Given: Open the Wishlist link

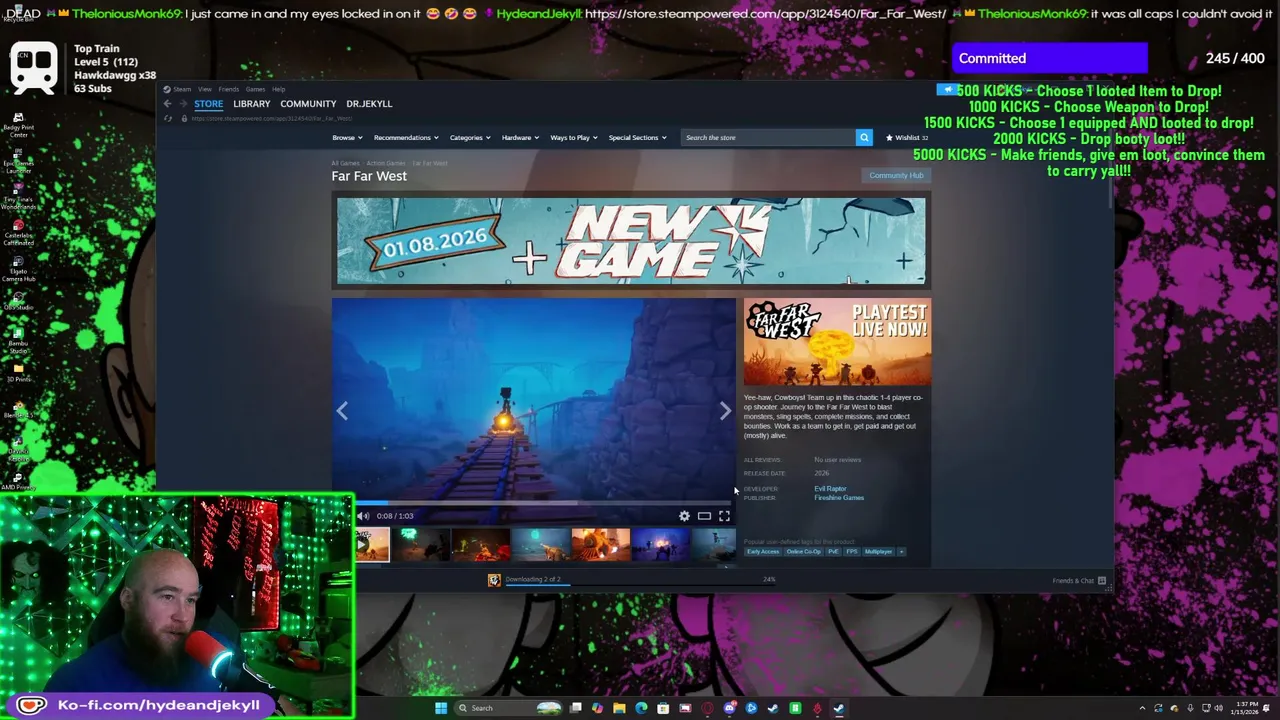Looking at the screenshot, I should [x=907, y=137].
